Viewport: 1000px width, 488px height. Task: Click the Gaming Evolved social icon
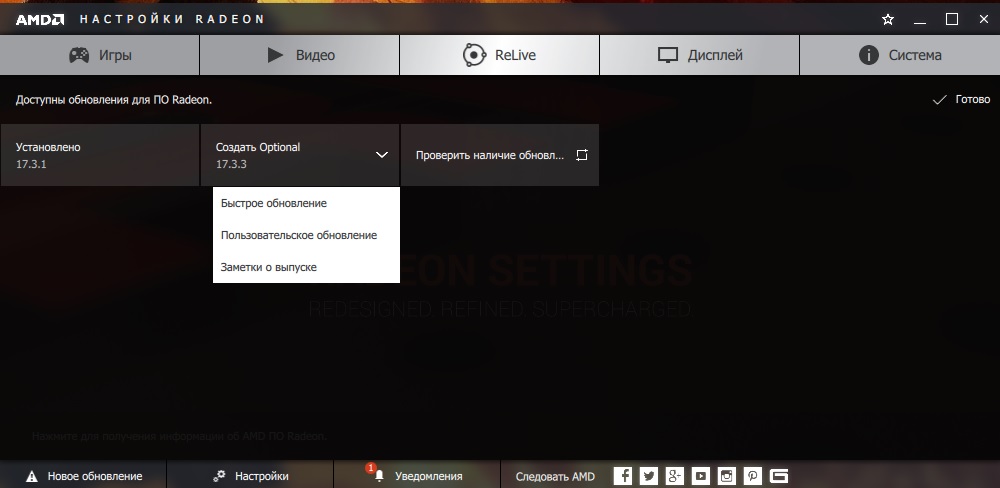click(779, 476)
